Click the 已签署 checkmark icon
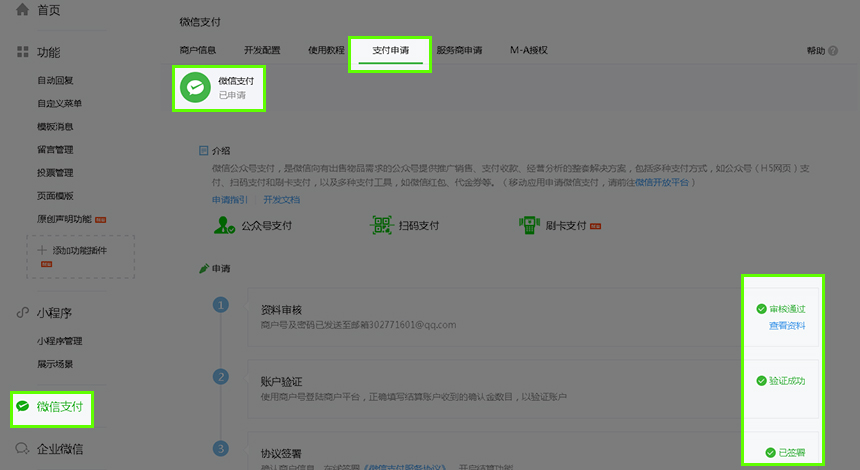The height and width of the screenshot is (470, 860). tap(771, 453)
